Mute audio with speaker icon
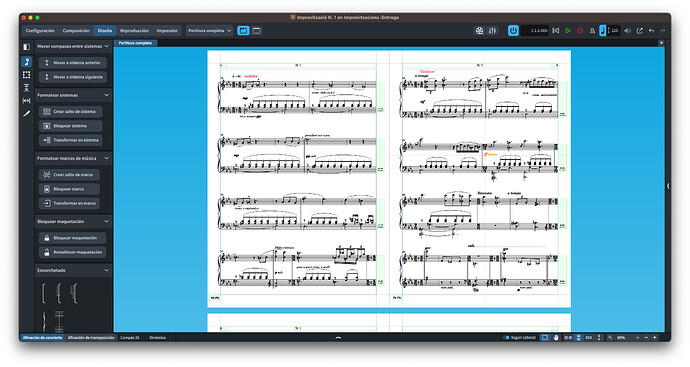Image resolution: width=690 pixels, height=367 pixels. click(627, 31)
